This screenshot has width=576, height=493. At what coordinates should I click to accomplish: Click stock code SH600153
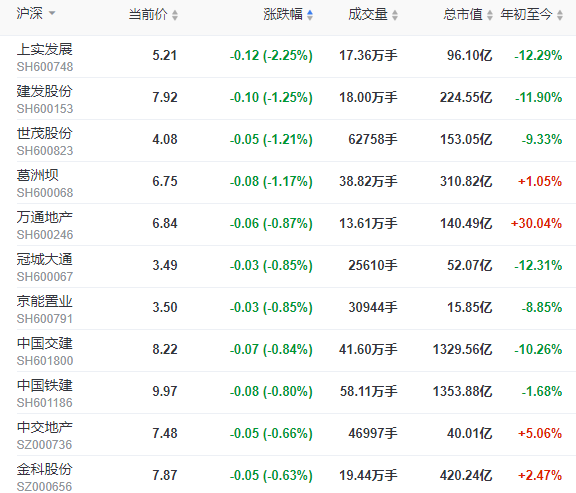(x=45, y=109)
